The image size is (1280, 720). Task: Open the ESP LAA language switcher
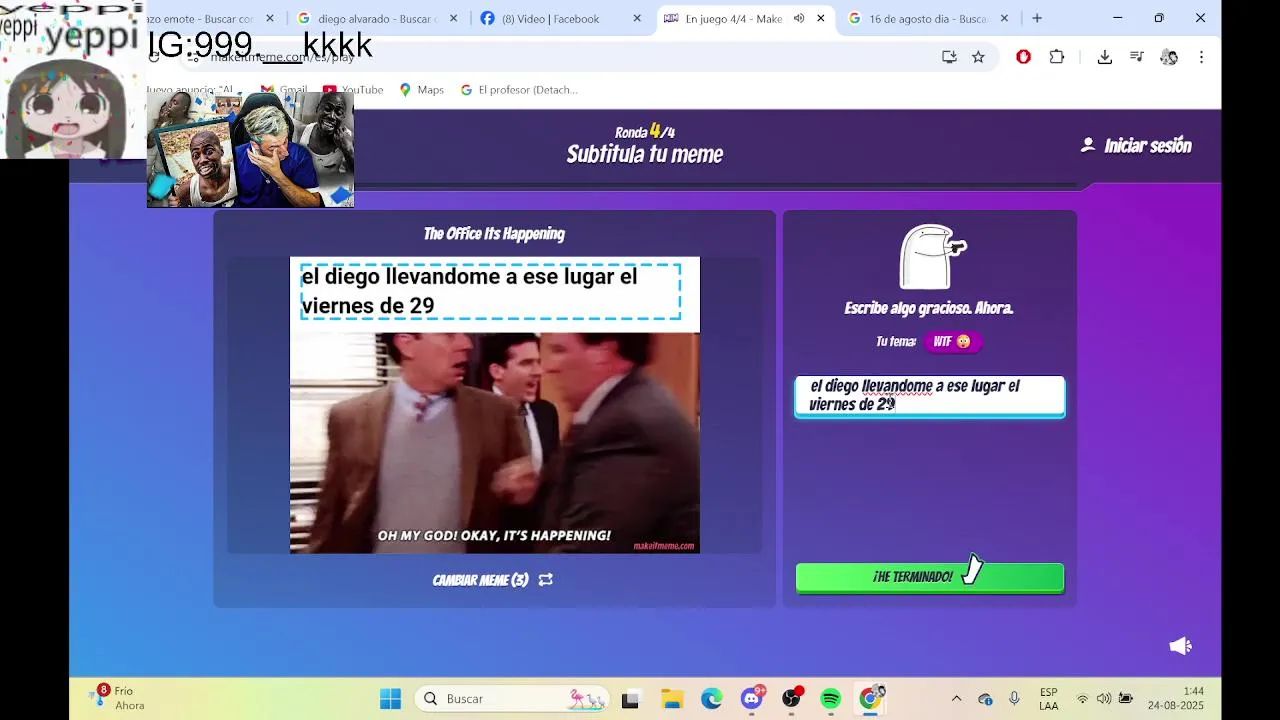tap(1049, 699)
